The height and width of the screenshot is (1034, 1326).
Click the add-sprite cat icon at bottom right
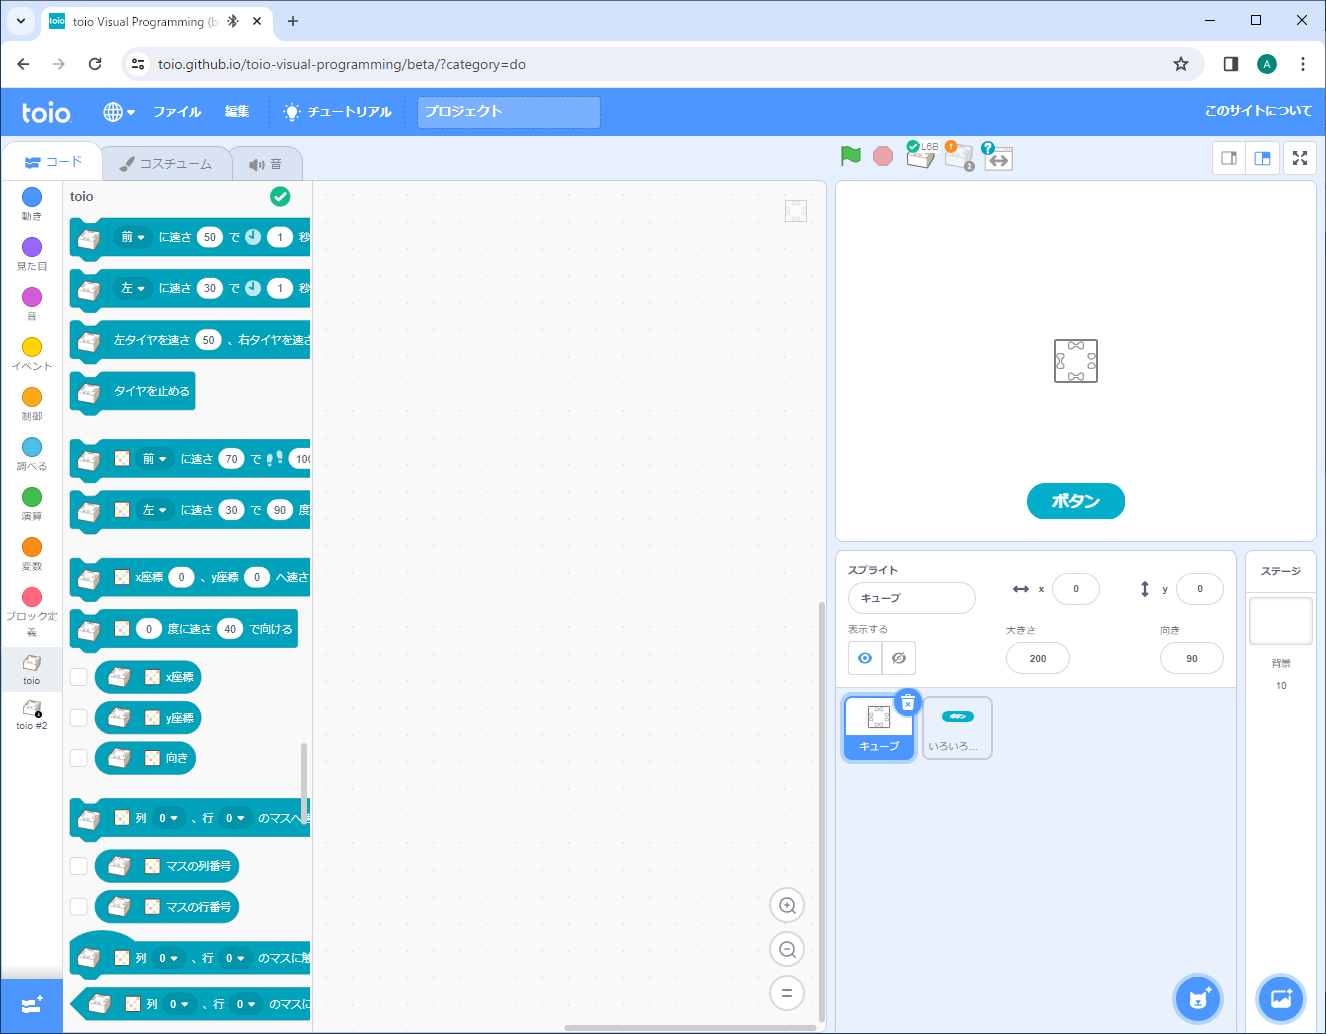1197,998
